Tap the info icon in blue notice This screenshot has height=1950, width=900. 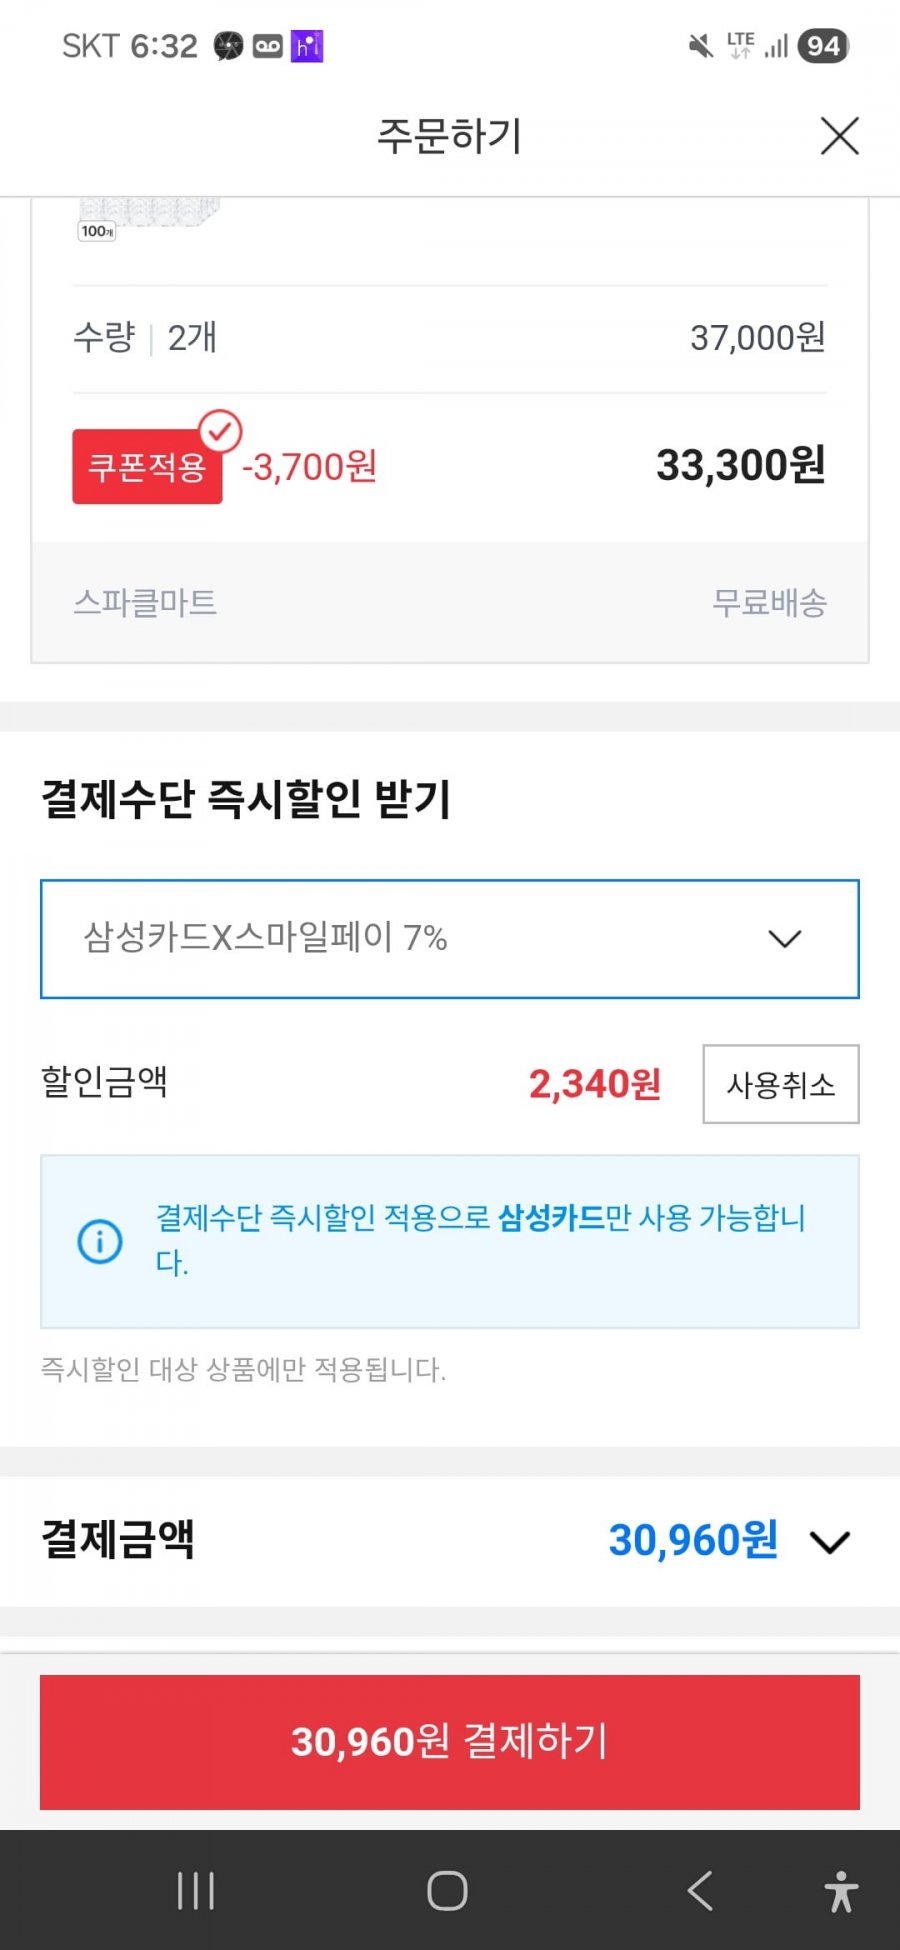(100, 1242)
